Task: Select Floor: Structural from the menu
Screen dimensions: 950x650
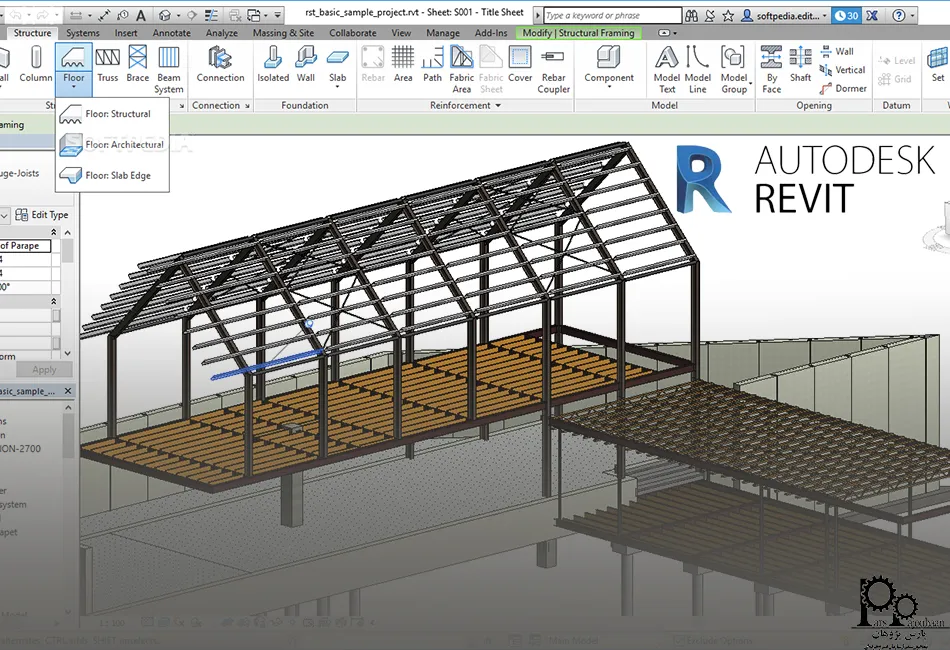Action: (x=113, y=114)
